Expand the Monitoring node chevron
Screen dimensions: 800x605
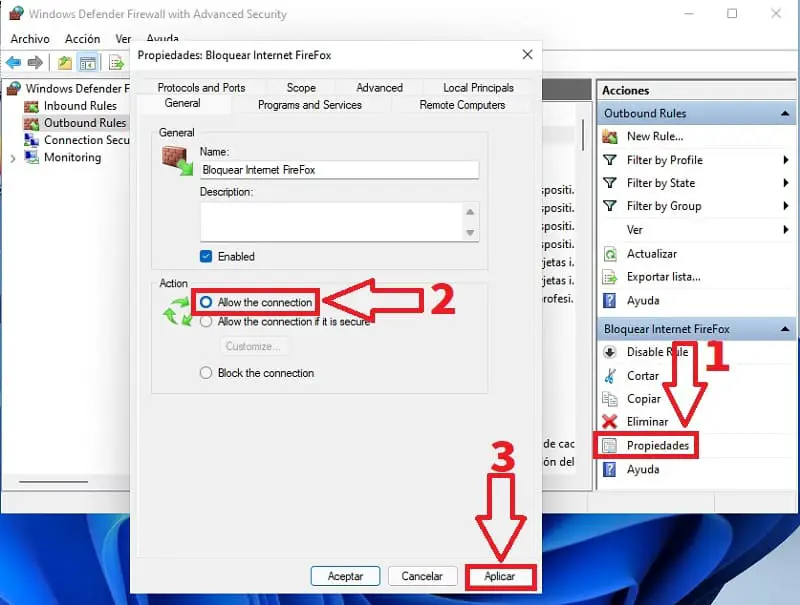pyautogui.click(x=13, y=158)
